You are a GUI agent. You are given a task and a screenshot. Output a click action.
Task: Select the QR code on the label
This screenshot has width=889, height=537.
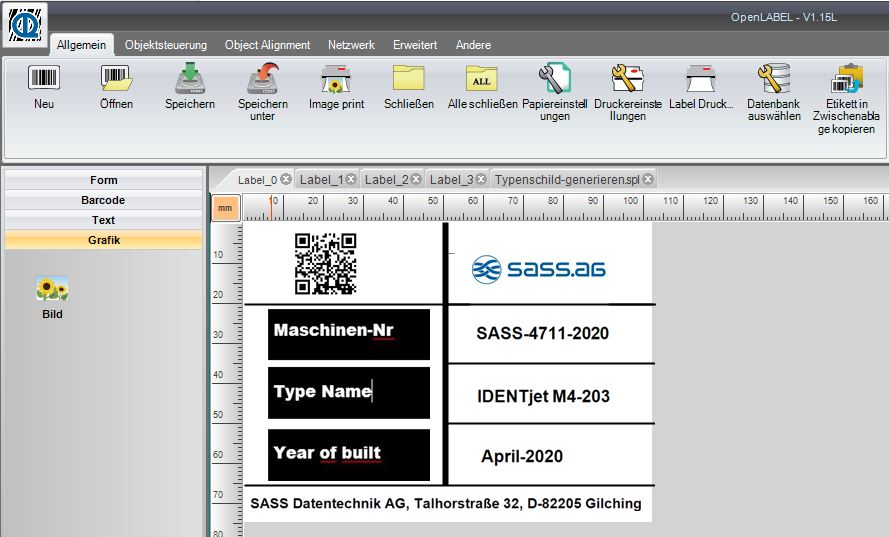point(325,264)
